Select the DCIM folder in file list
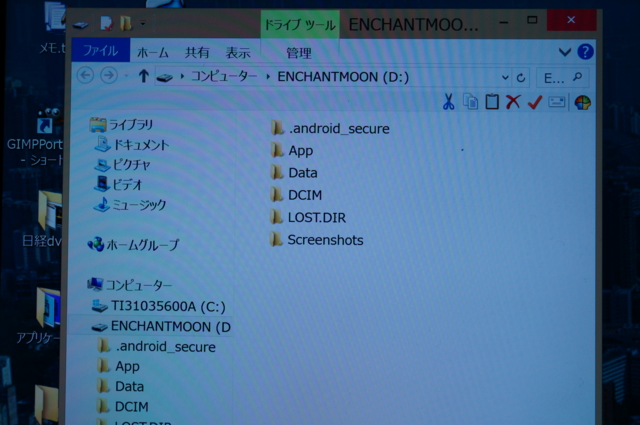Viewport: 640px width, 425px height. (296, 195)
